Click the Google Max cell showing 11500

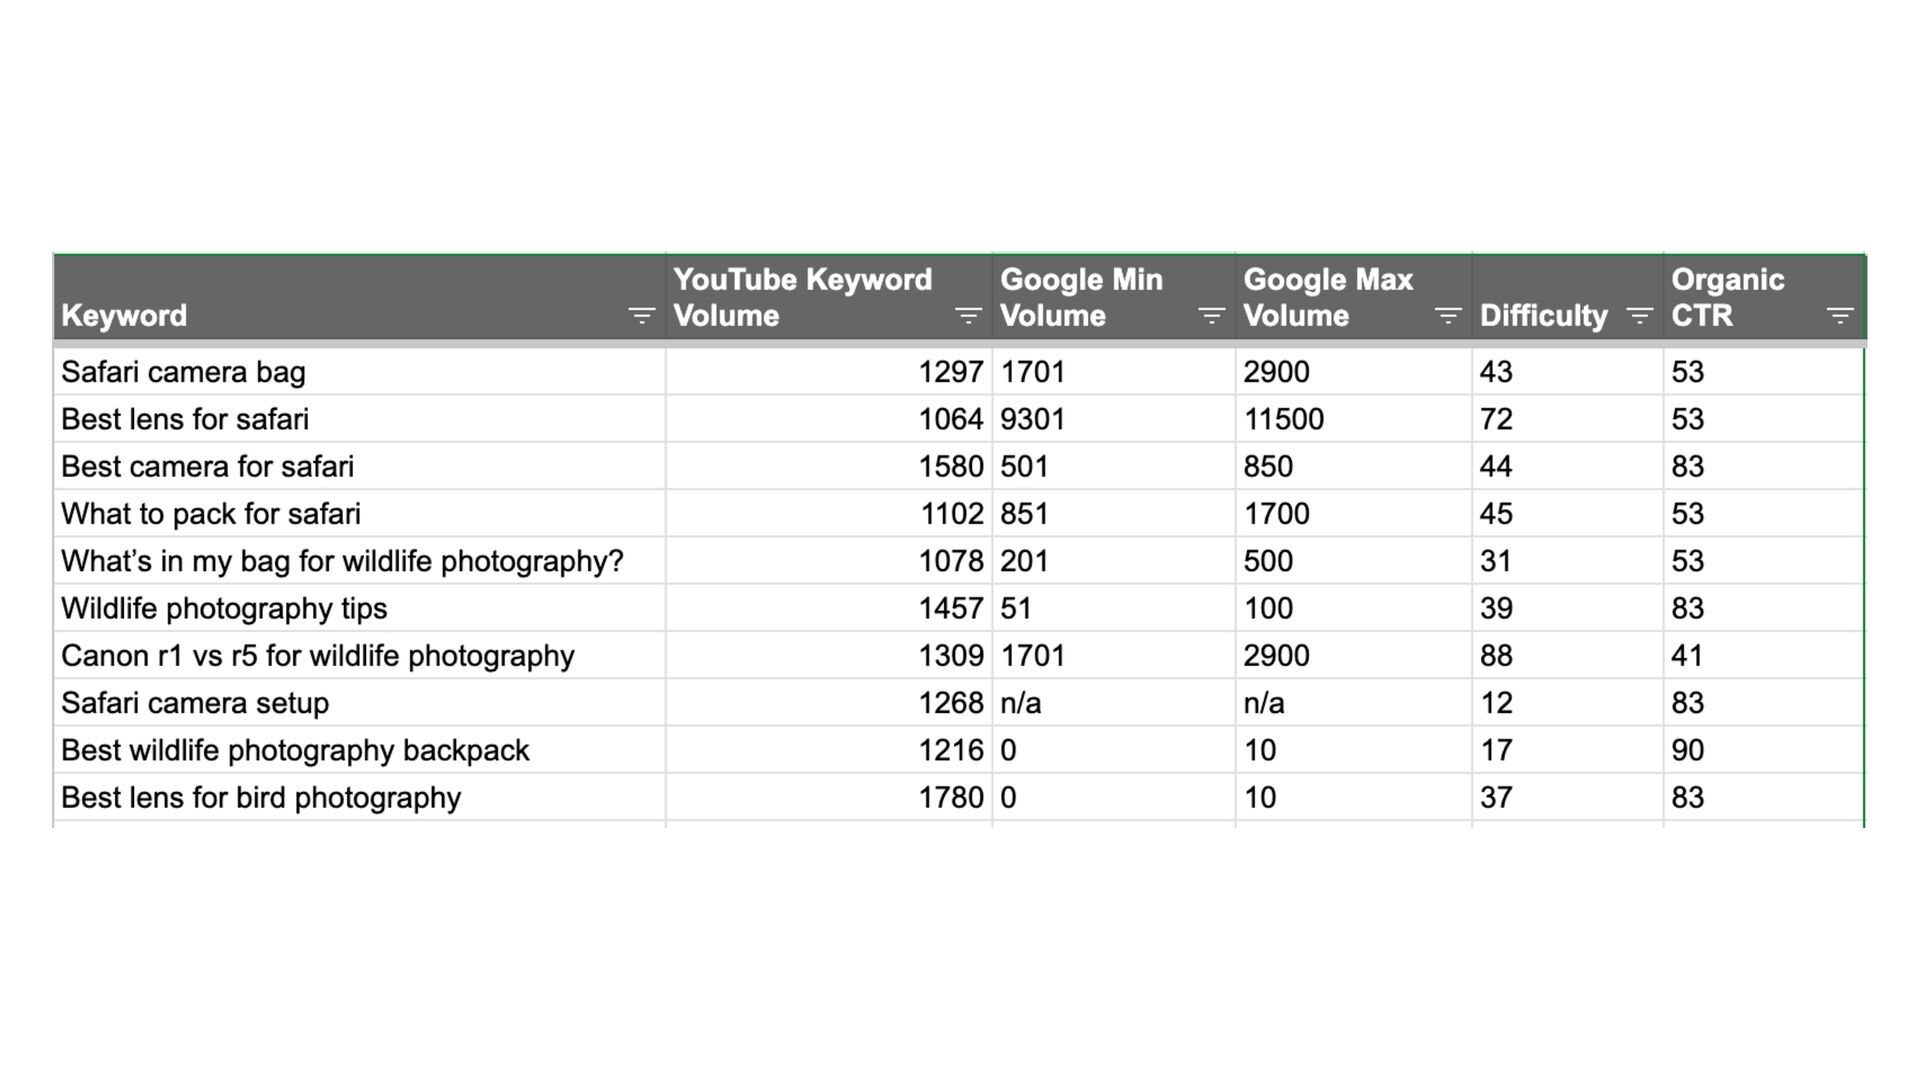tap(1283, 419)
